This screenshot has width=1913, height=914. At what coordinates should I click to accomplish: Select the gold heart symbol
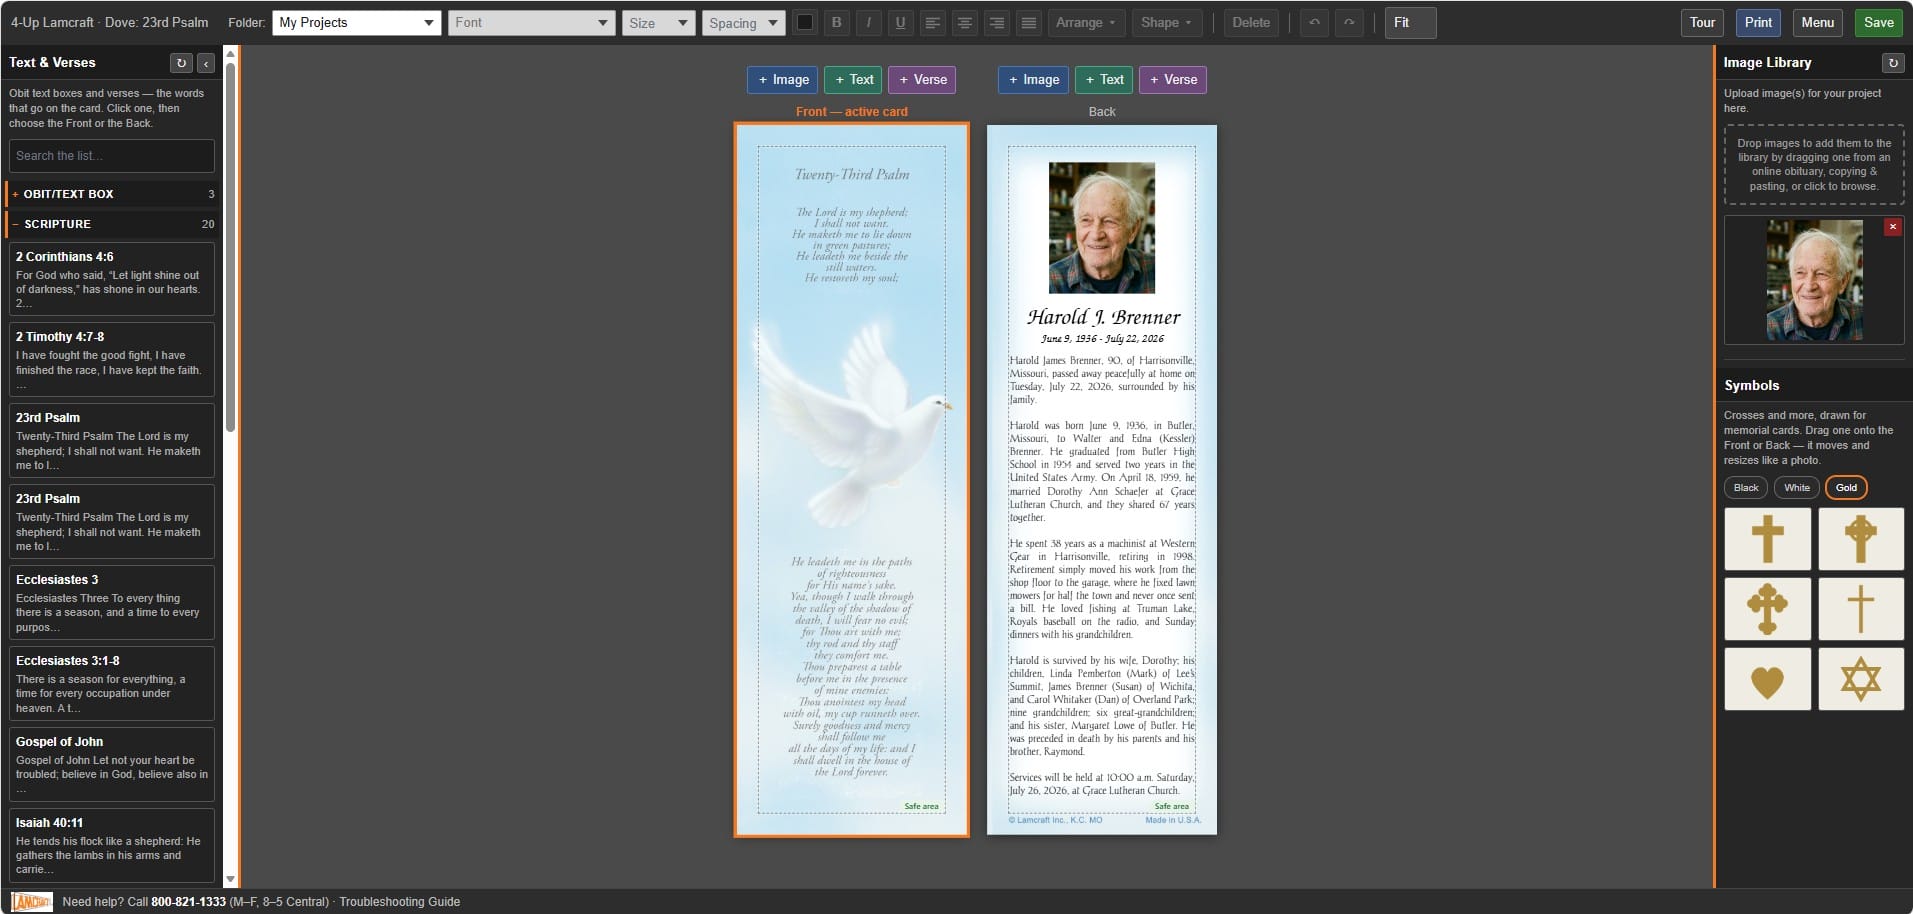coord(1767,679)
